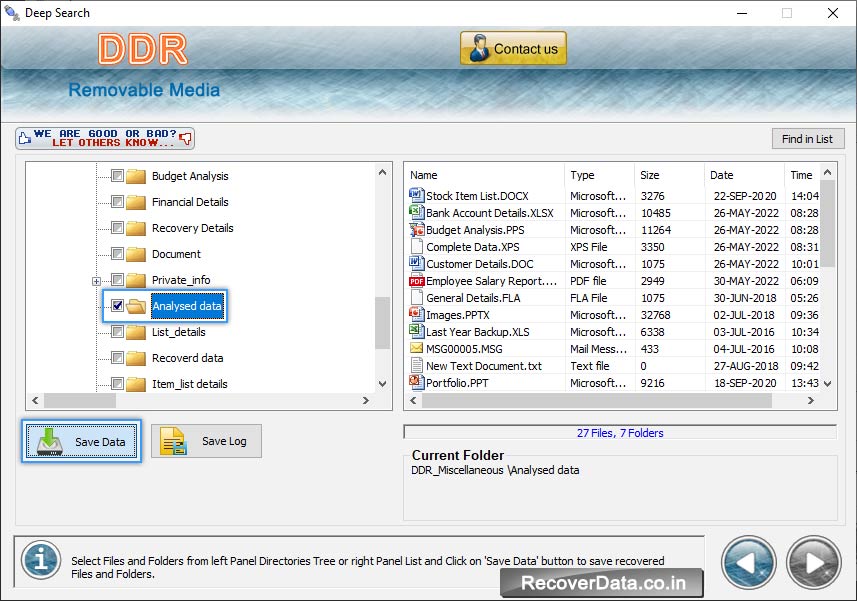Click the Financial Details folder icon
857x601 pixels.
point(136,202)
